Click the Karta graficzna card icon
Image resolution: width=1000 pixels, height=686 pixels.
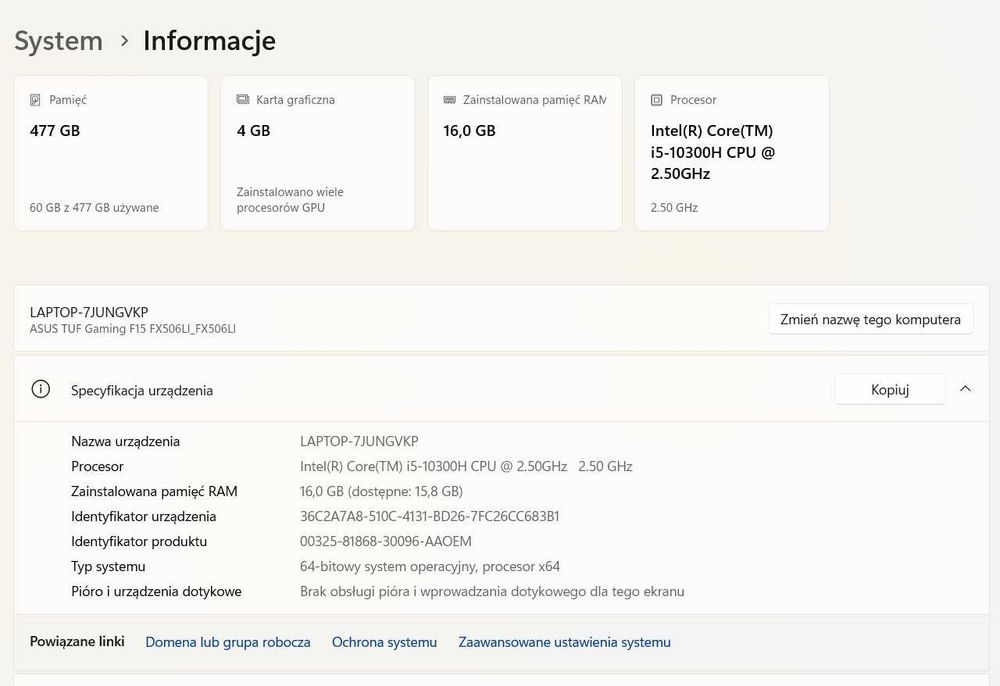coord(243,100)
